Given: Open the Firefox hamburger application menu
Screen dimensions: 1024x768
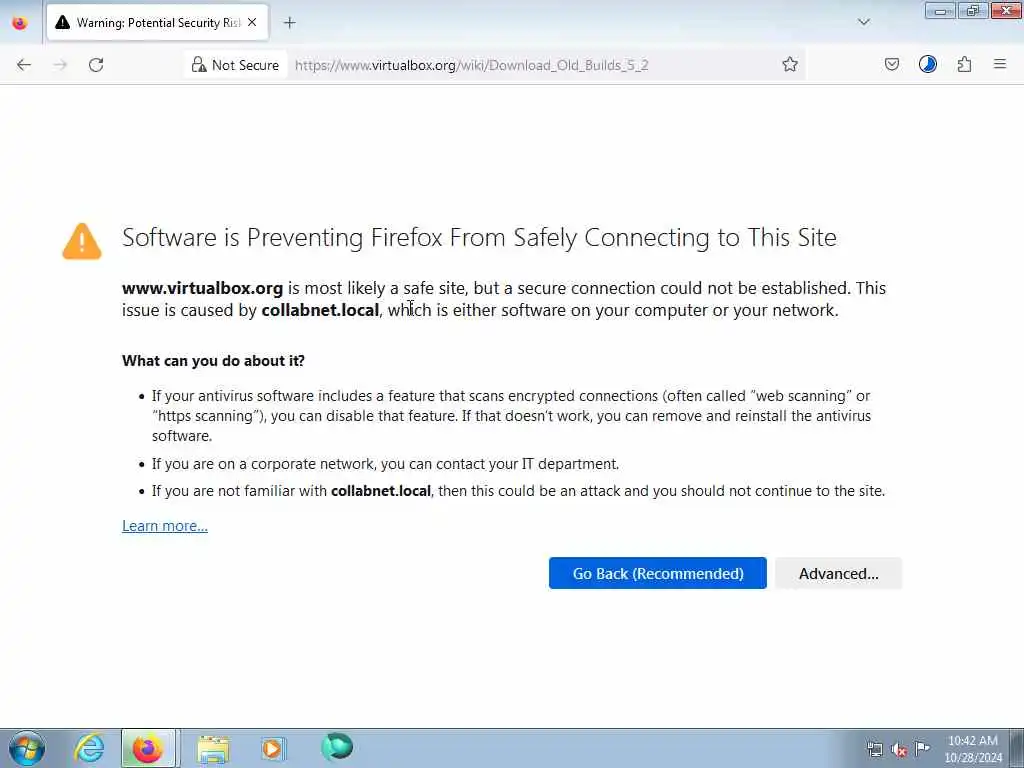Looking at the screenshot, I should [x=1000, y=64].
